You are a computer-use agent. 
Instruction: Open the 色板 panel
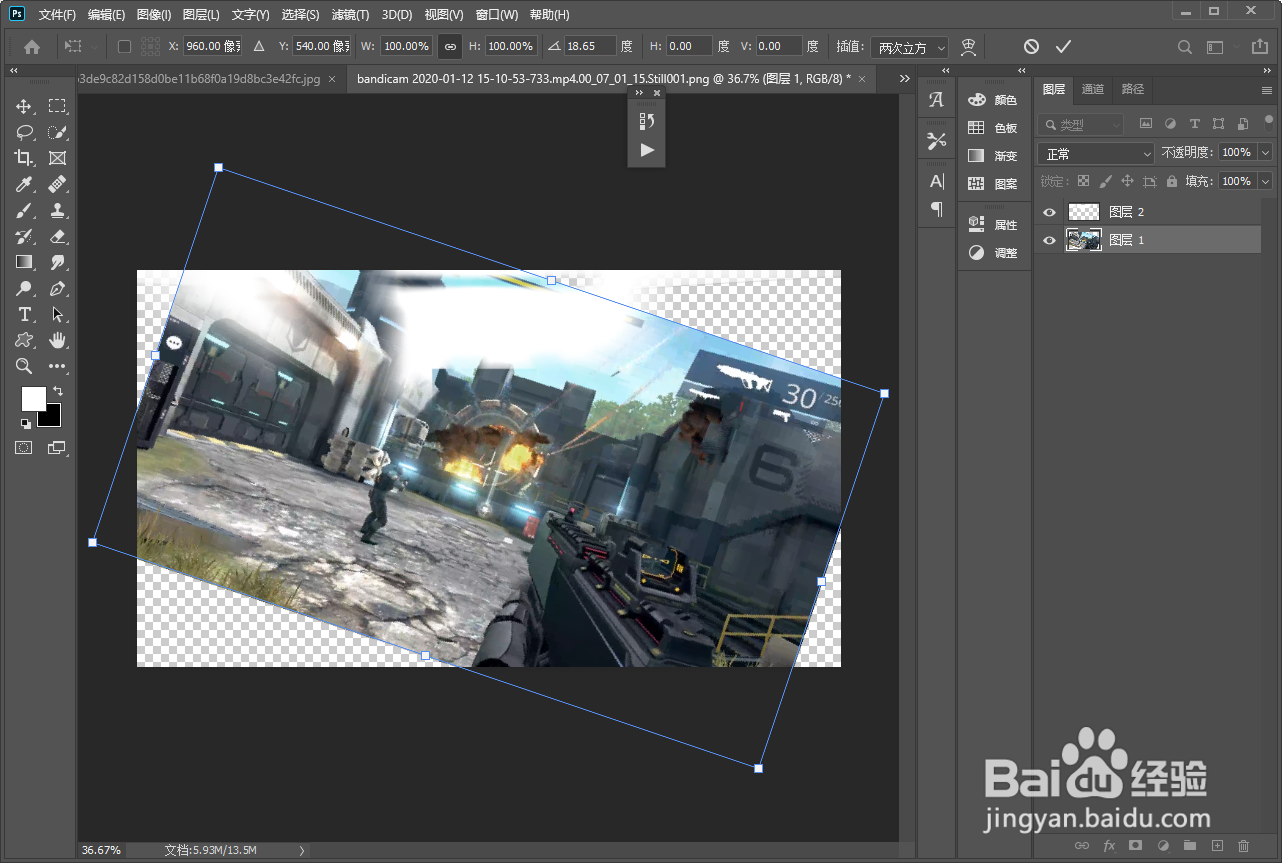pos(992,128)
